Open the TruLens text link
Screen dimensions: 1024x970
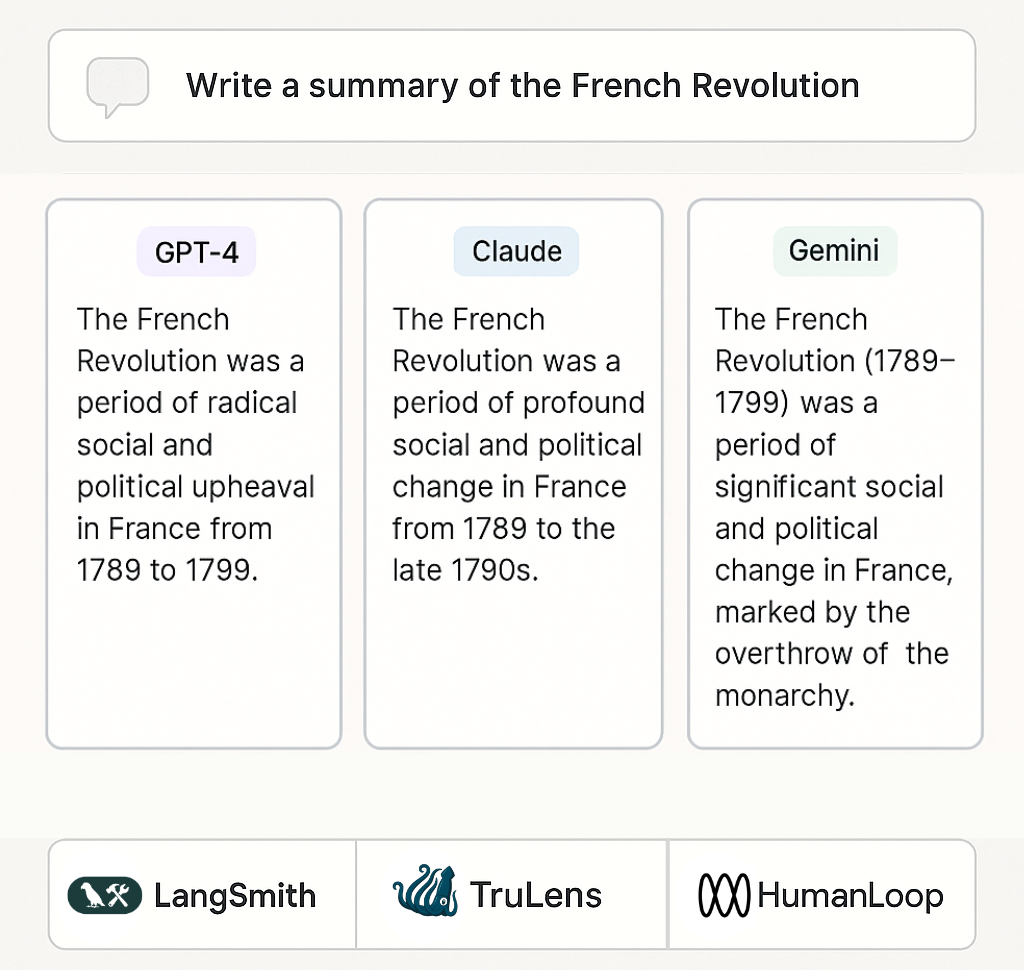(x=536, y=895)
